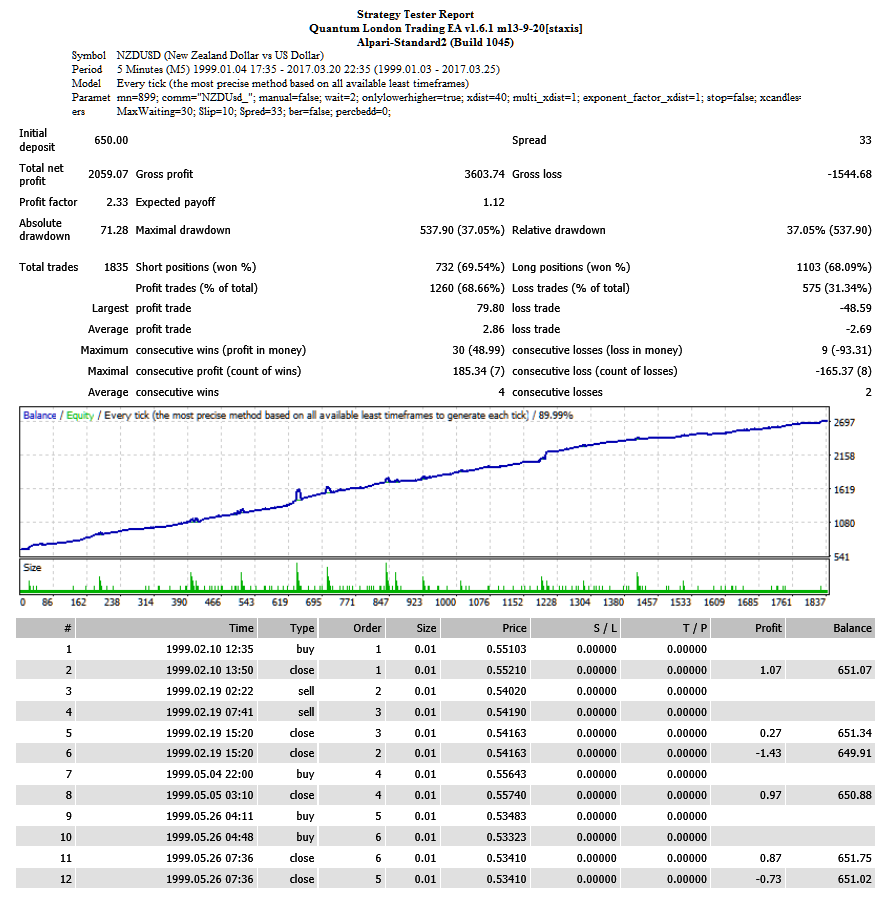
Task: Click the balance cell 650.88
Action: (x=854, y=795)
